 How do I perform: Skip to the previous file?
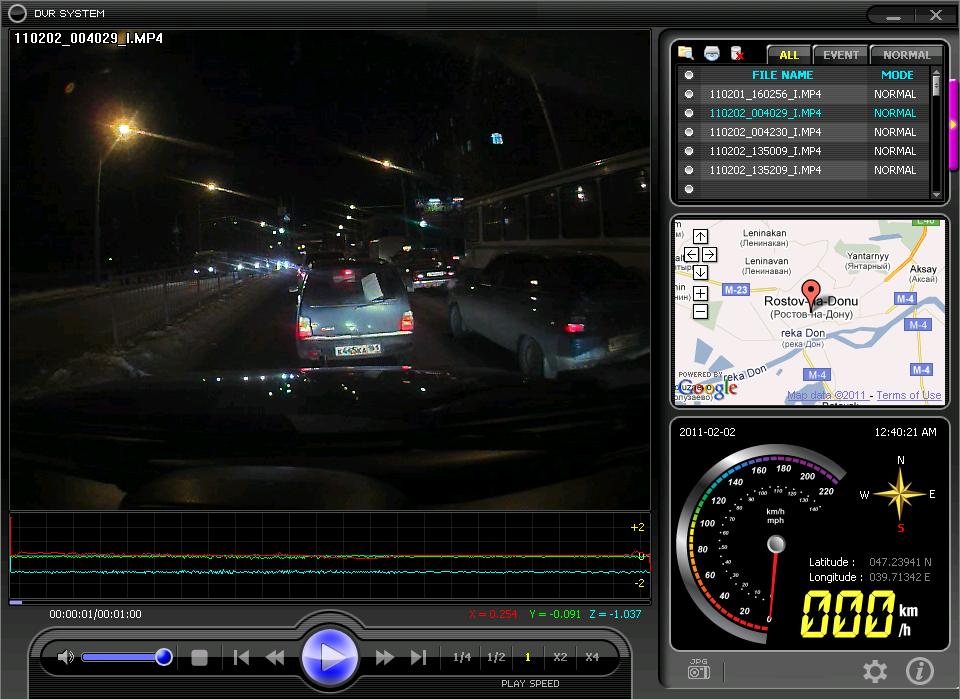point(241,658)
